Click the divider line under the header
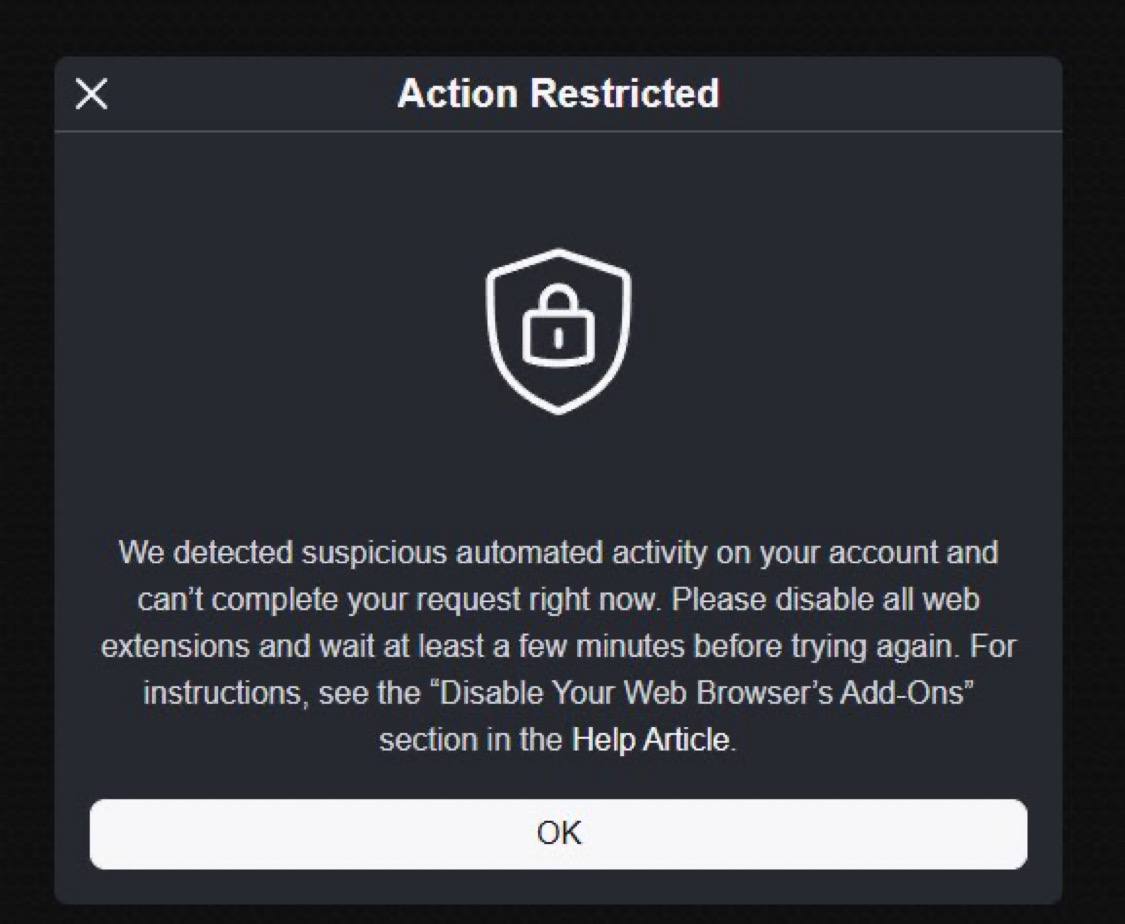 [x=558, y=131]
